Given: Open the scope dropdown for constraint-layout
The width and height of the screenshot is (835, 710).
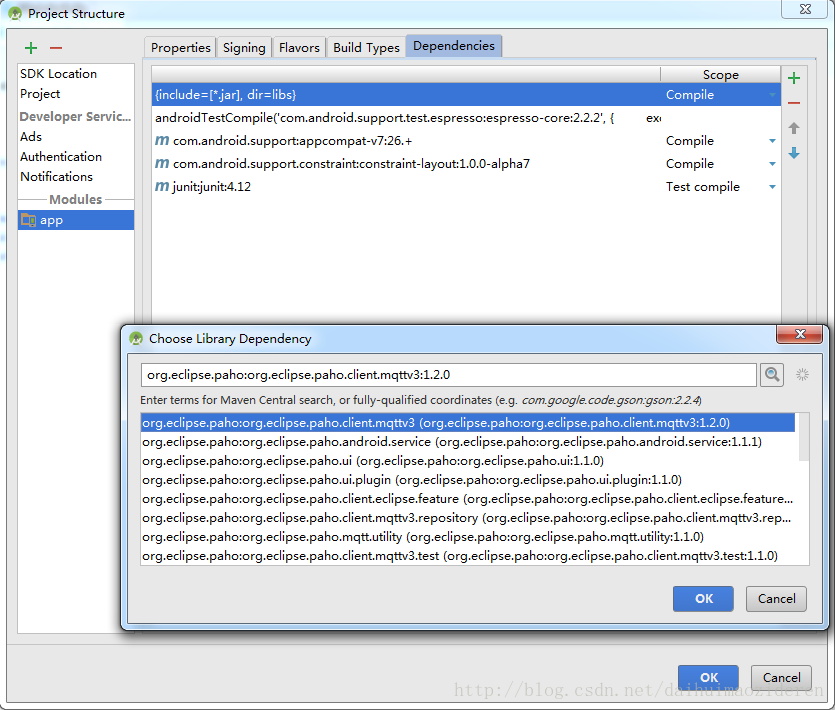Looking at the screenshot, I should [772, 164].
